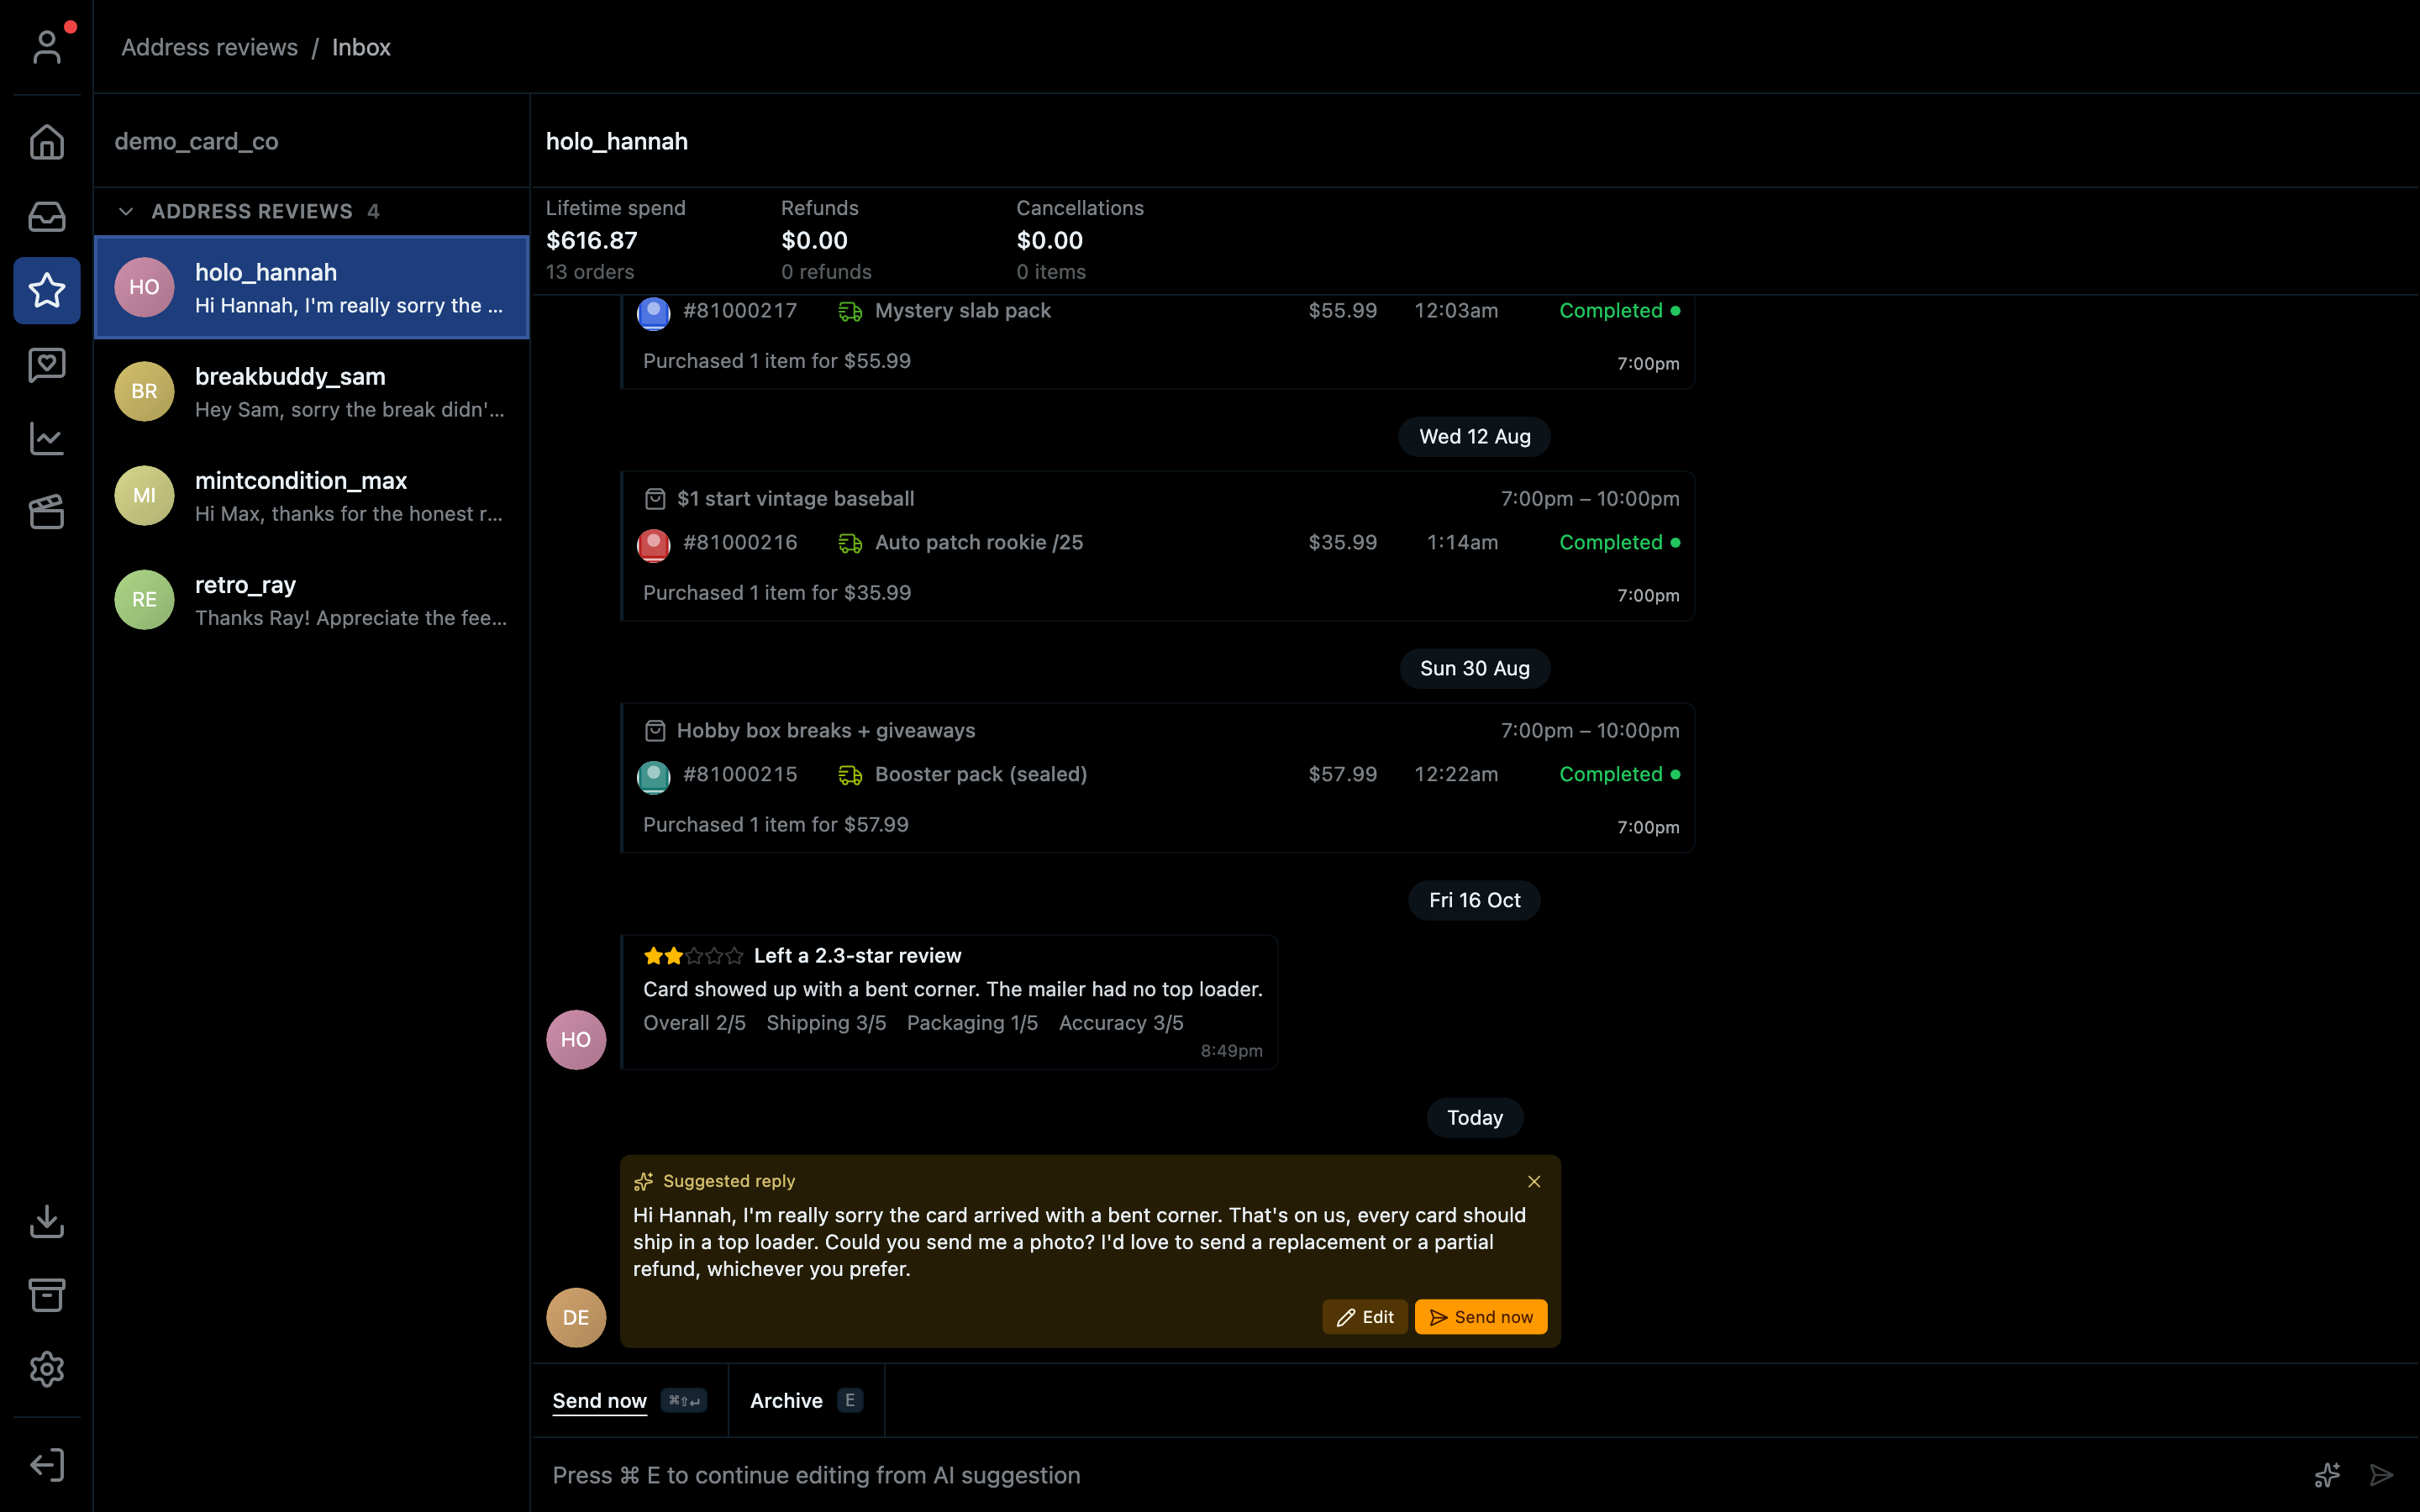Click the star rating on the 2.3-star review

coord(694,956)
